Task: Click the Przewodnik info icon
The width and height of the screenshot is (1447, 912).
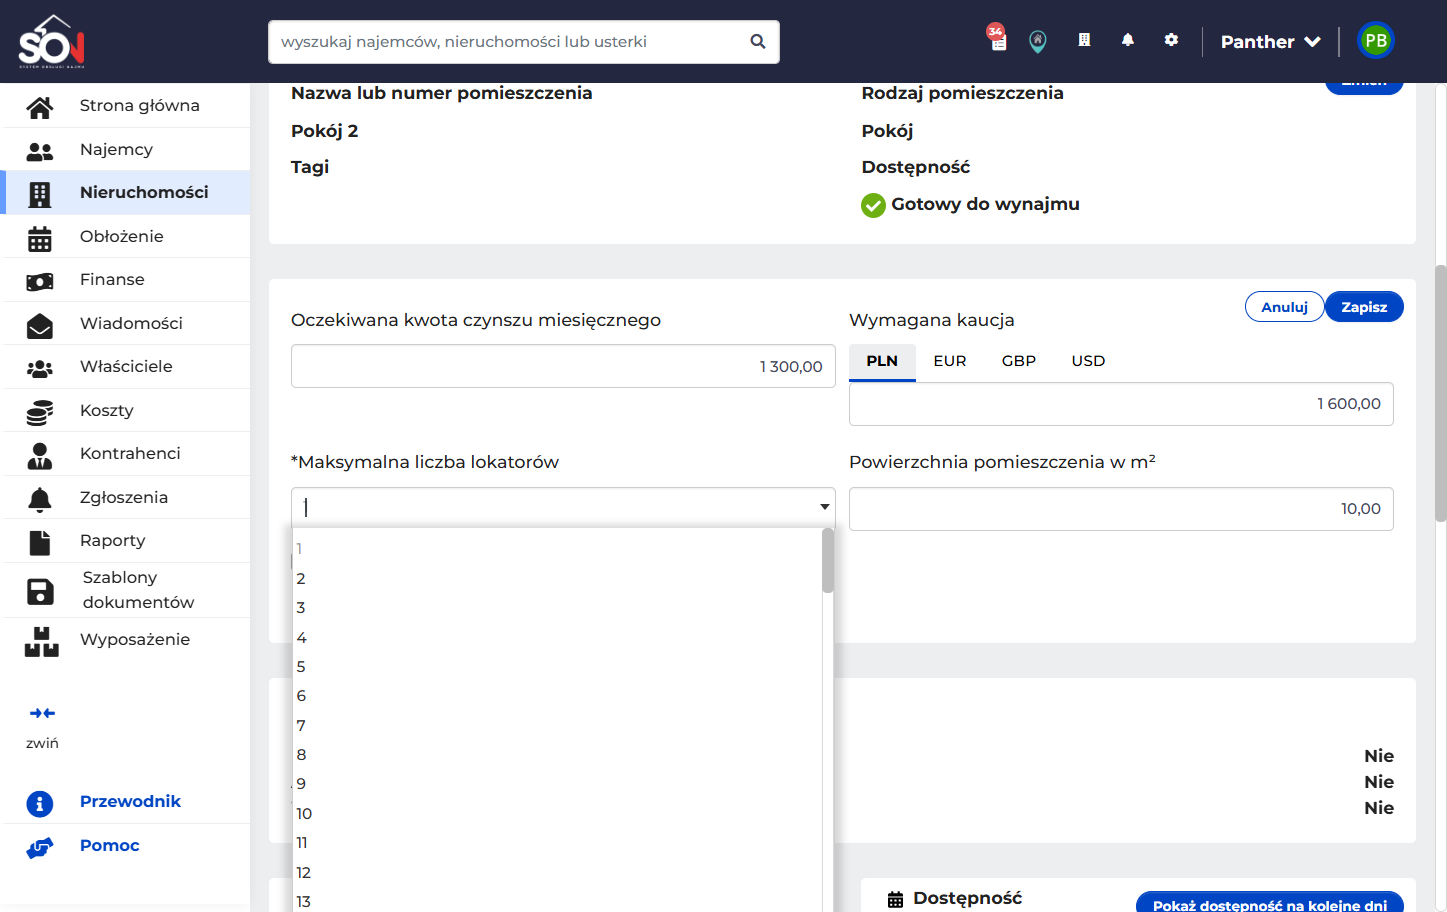Action: (x=39, y=803)
